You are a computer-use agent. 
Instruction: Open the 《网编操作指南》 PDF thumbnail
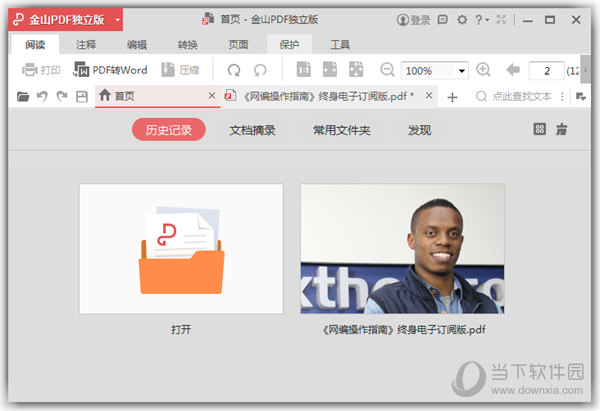pyautogui.click(x=402, y=248)
